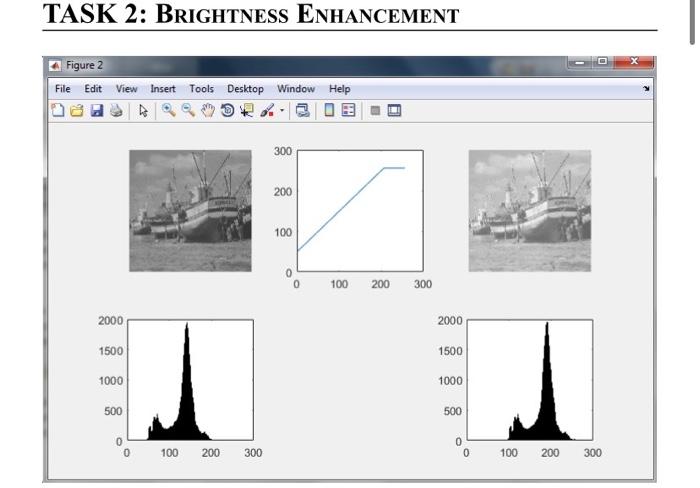Screen dimensions: 700x488
Task: Click the MATLAB logo in the Figure 2 title bar
Action: point(55,66)
